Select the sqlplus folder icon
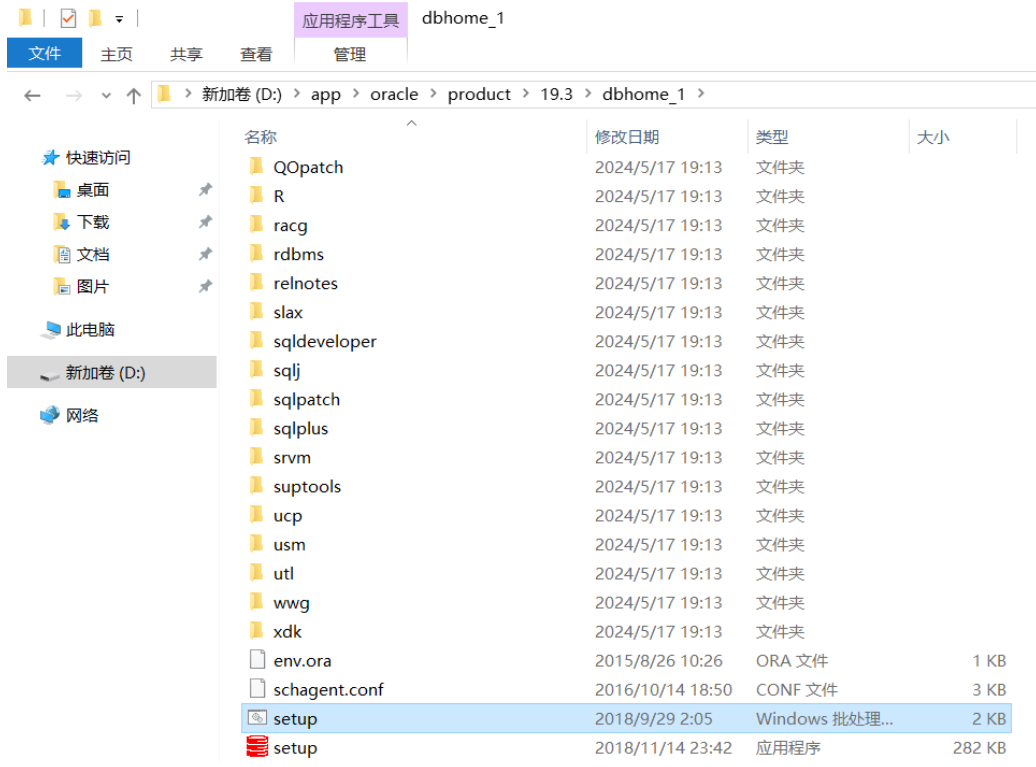 click(257, 427)
